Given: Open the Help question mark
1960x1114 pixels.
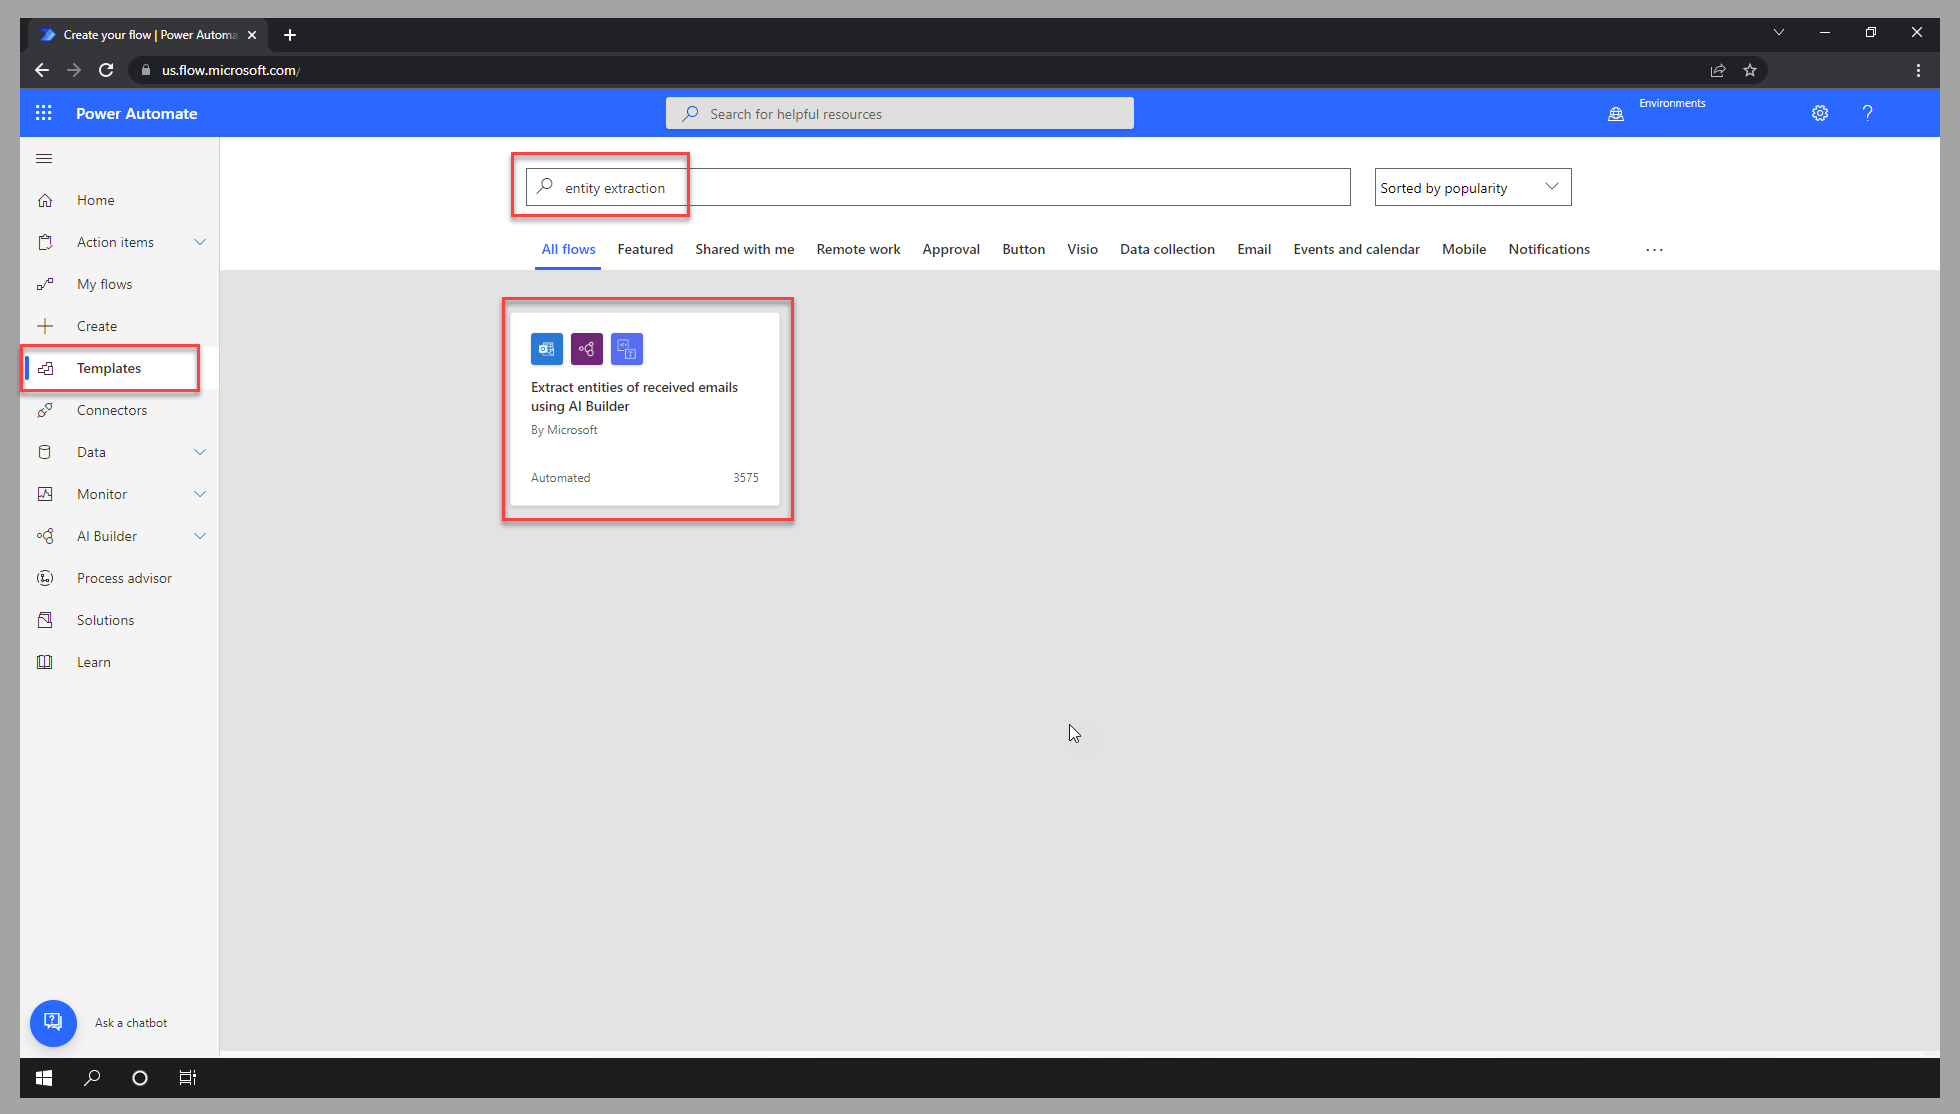Looking at the screenshot, I should [x=1867, y=113].
